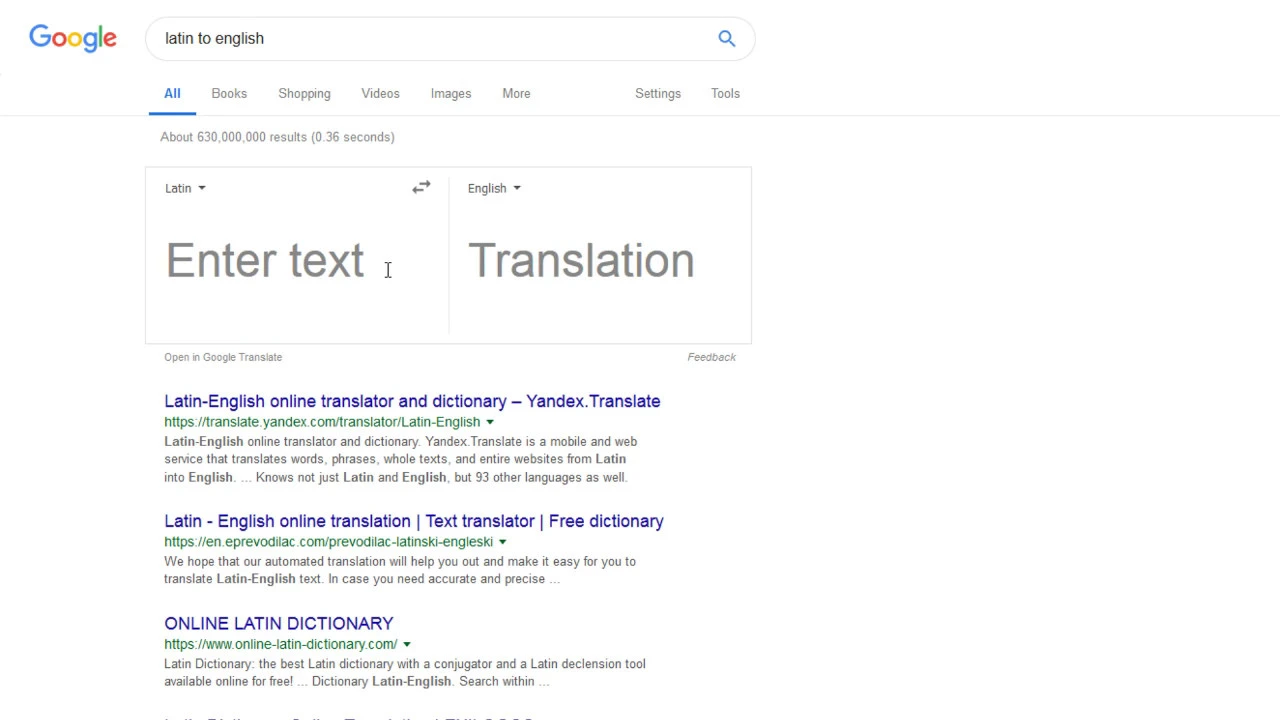This screenshot has height=720, width=1280.
Task: Switch to the Images tab
Action: [451, 93]
